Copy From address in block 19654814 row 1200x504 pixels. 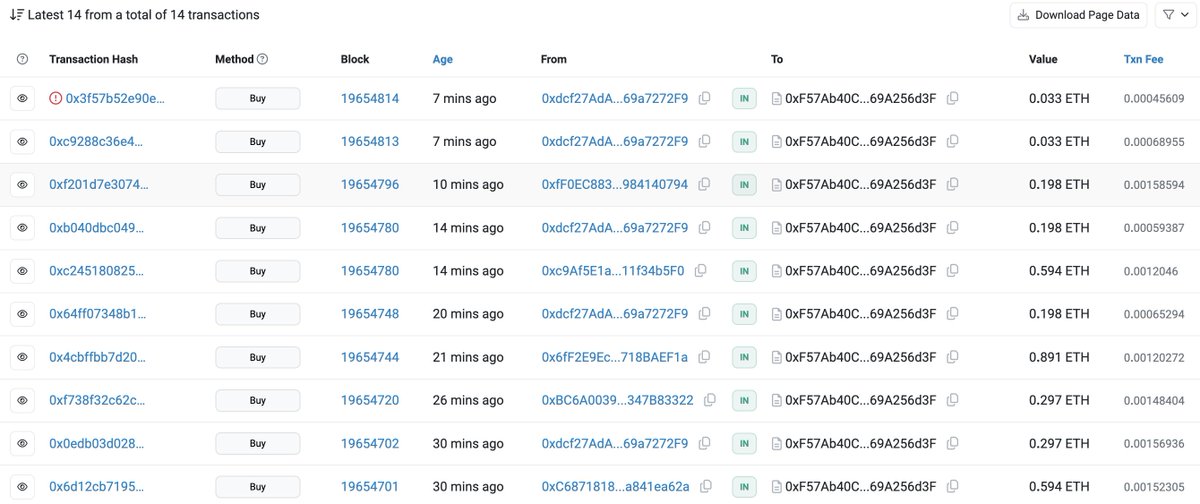pyautogui.click(x=705, y=98)
